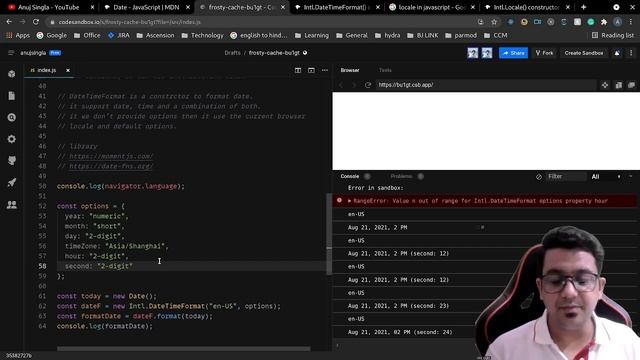Open the Console panel tab
Viewport: 640px width, 360px height.
350,176
